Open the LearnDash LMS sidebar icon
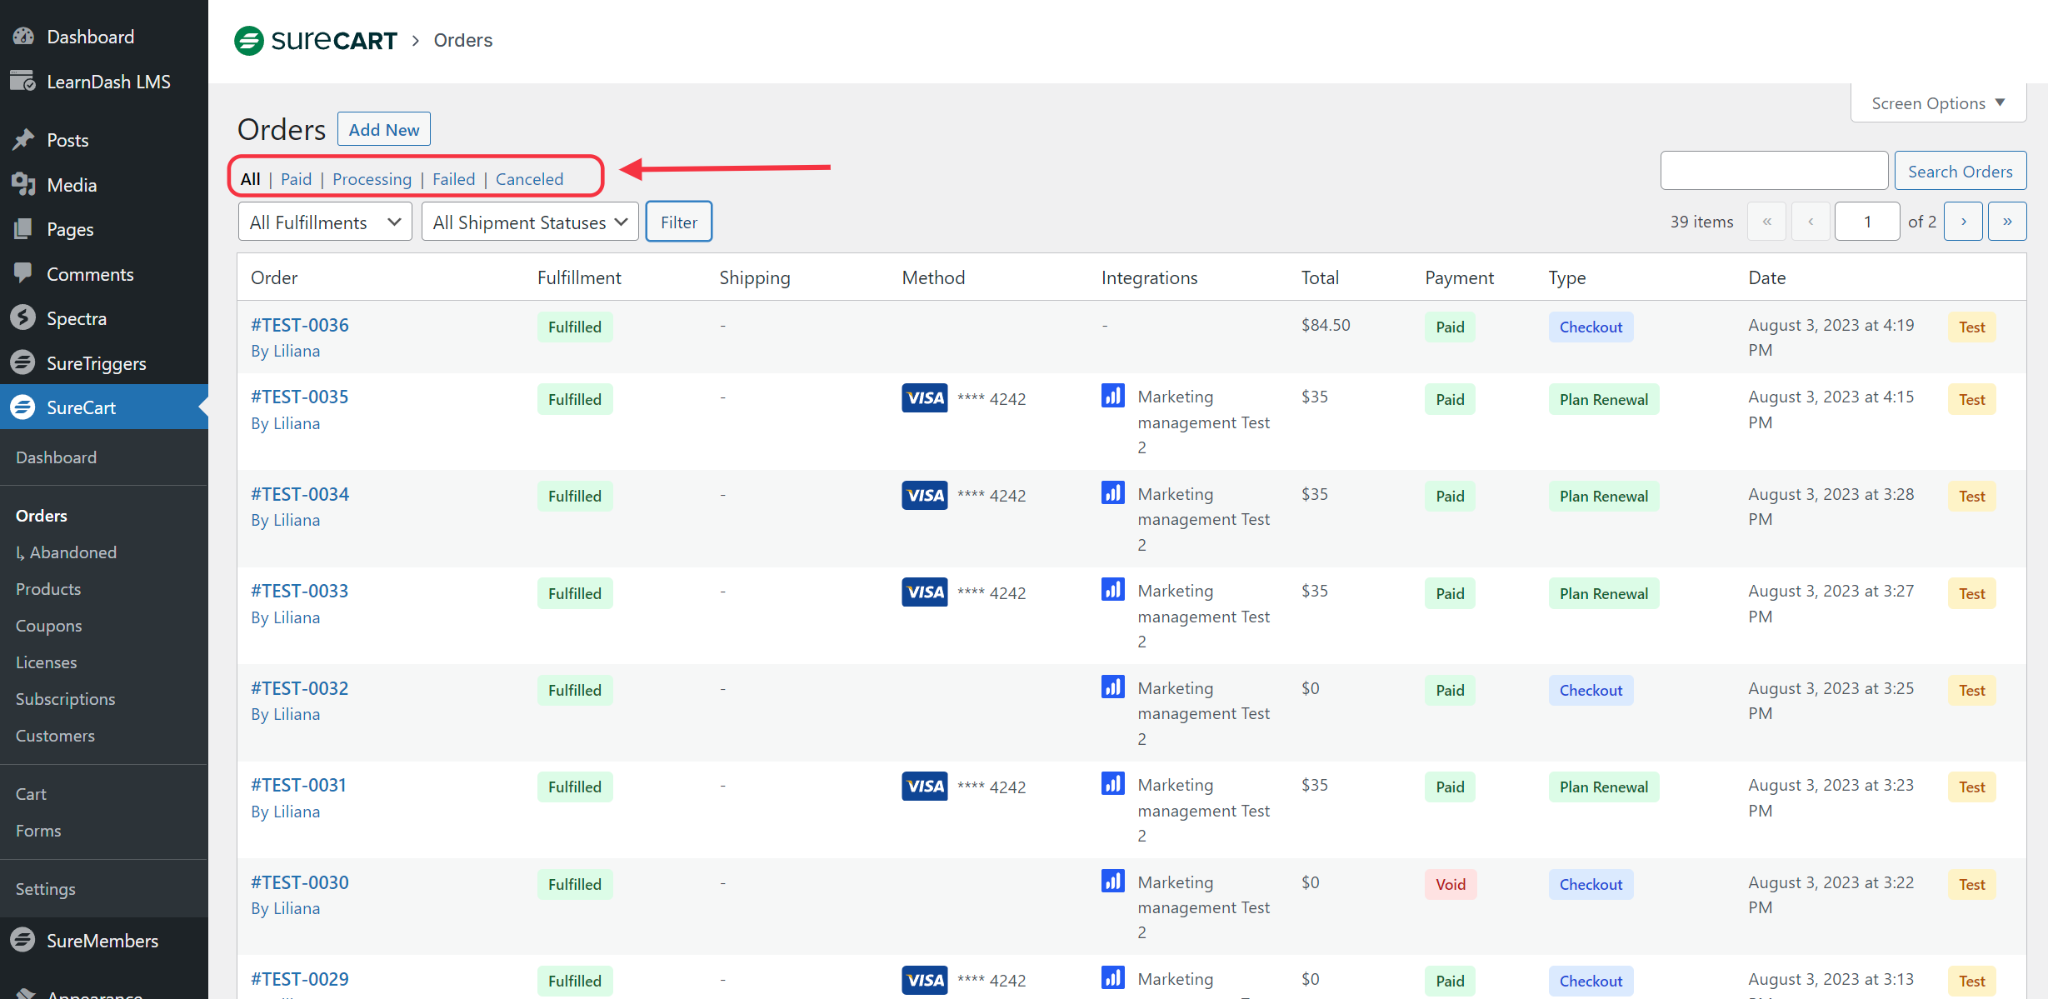Image resolution: width=2048 pixels, height=999 pixels. 23,82
